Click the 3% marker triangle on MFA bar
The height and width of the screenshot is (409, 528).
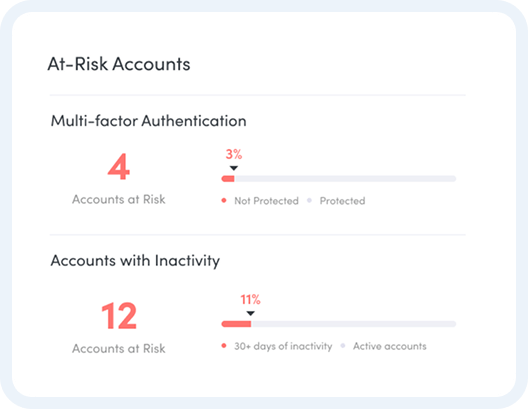tap(234, 168)
